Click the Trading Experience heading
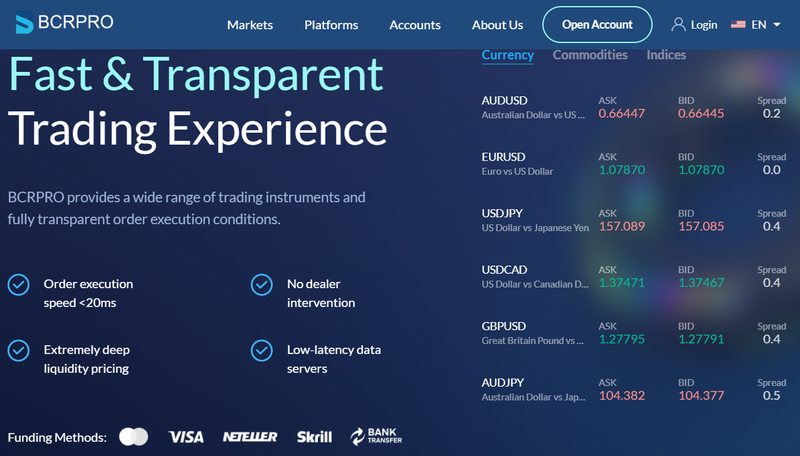 pos(198,130)
